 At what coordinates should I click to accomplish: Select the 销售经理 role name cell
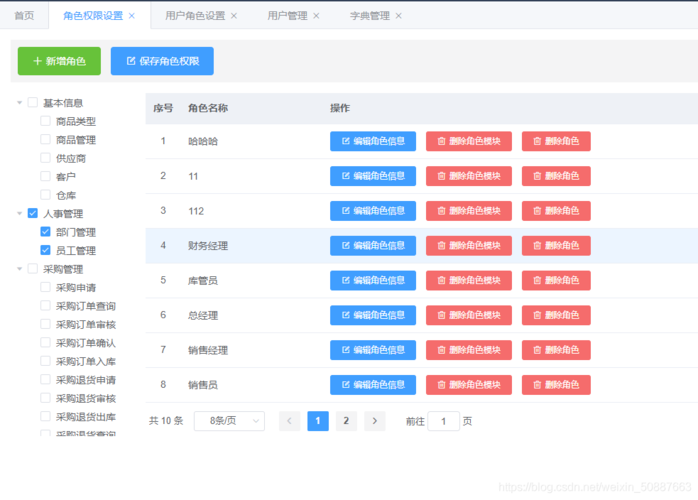(208, 350)
